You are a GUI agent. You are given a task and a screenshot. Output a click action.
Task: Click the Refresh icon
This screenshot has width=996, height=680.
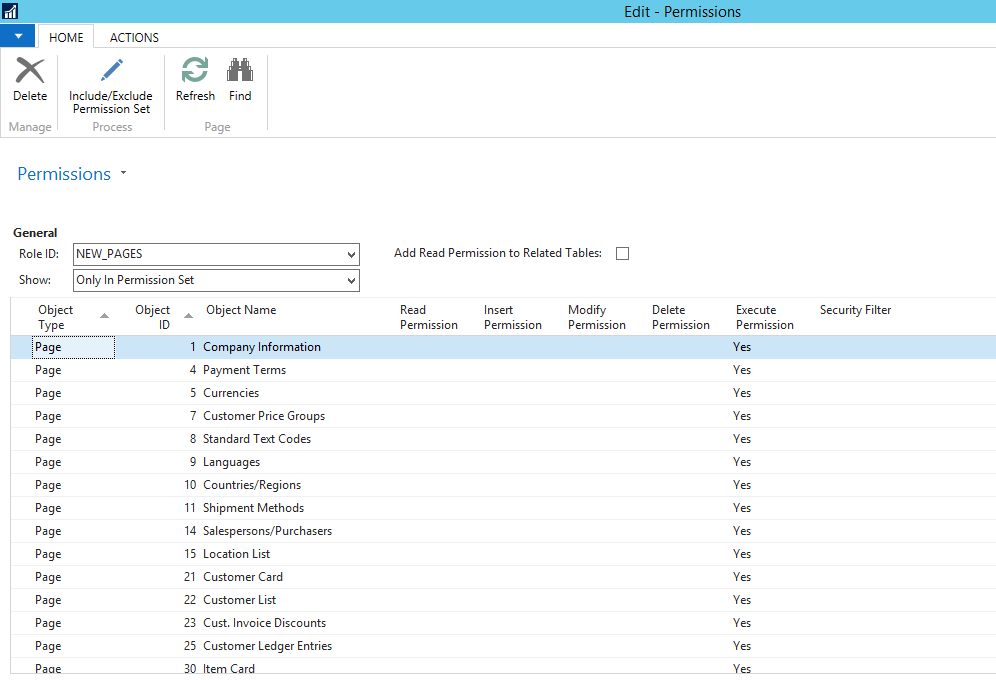pos(195,72)
